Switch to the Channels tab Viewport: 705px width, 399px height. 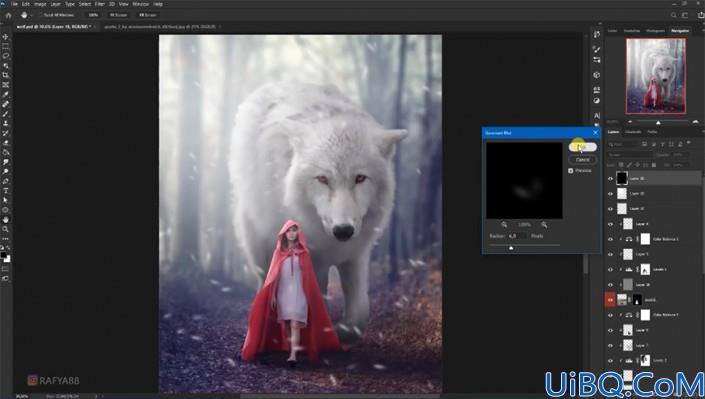coord(633,132)
